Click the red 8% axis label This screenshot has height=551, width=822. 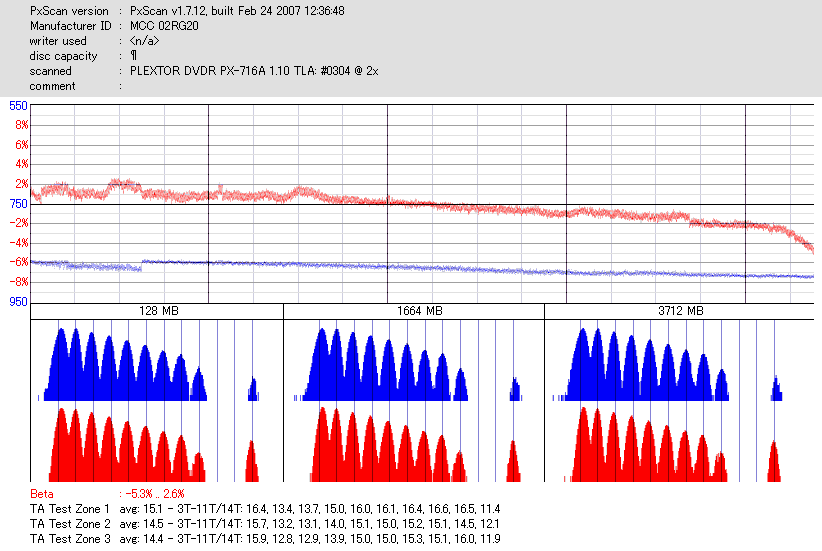point(21,125)
